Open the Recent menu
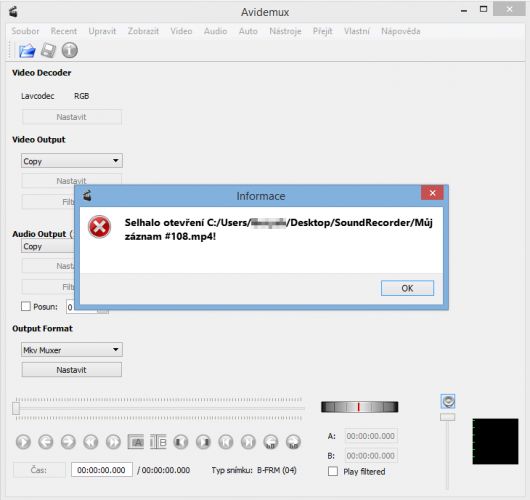The height and width of the screenshot is (500, 530). 64,31
